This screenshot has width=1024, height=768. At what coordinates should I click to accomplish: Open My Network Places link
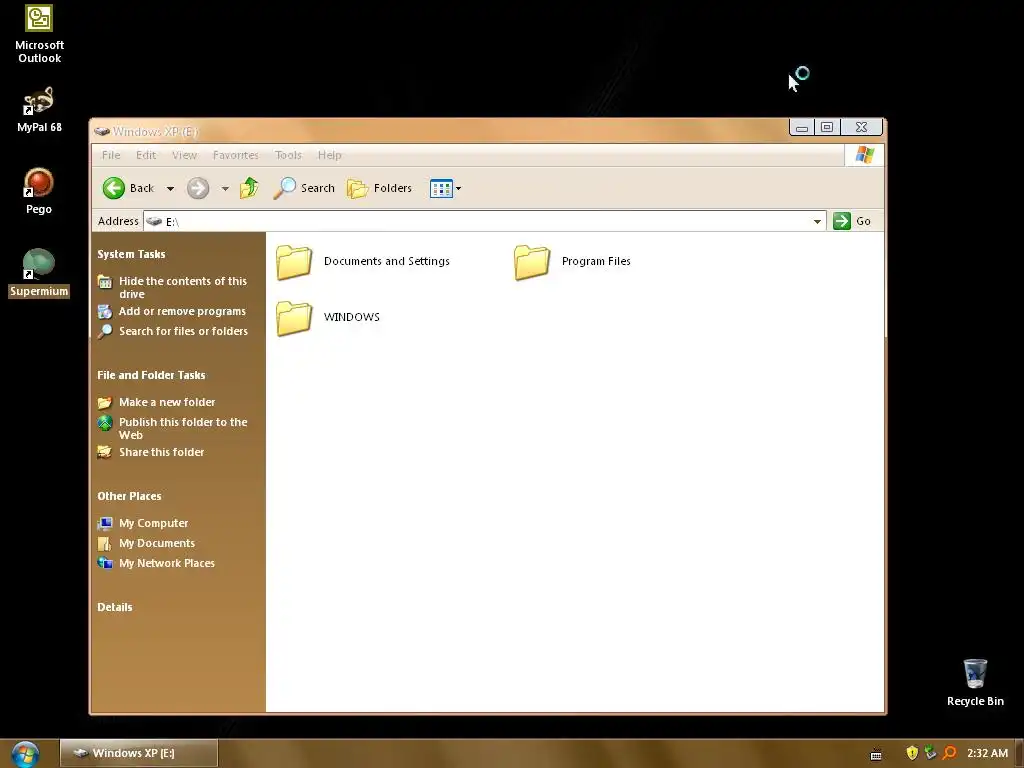point(167,563)
